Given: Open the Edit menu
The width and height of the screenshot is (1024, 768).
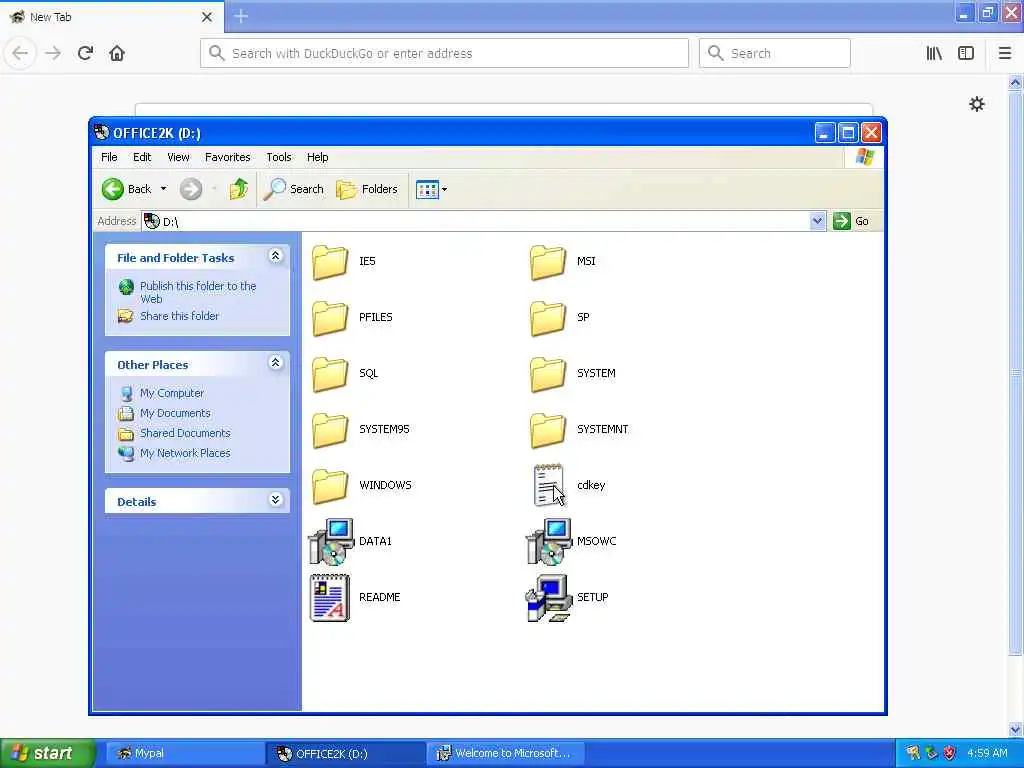Looking at the screenshot, I should tap(142, 157).
